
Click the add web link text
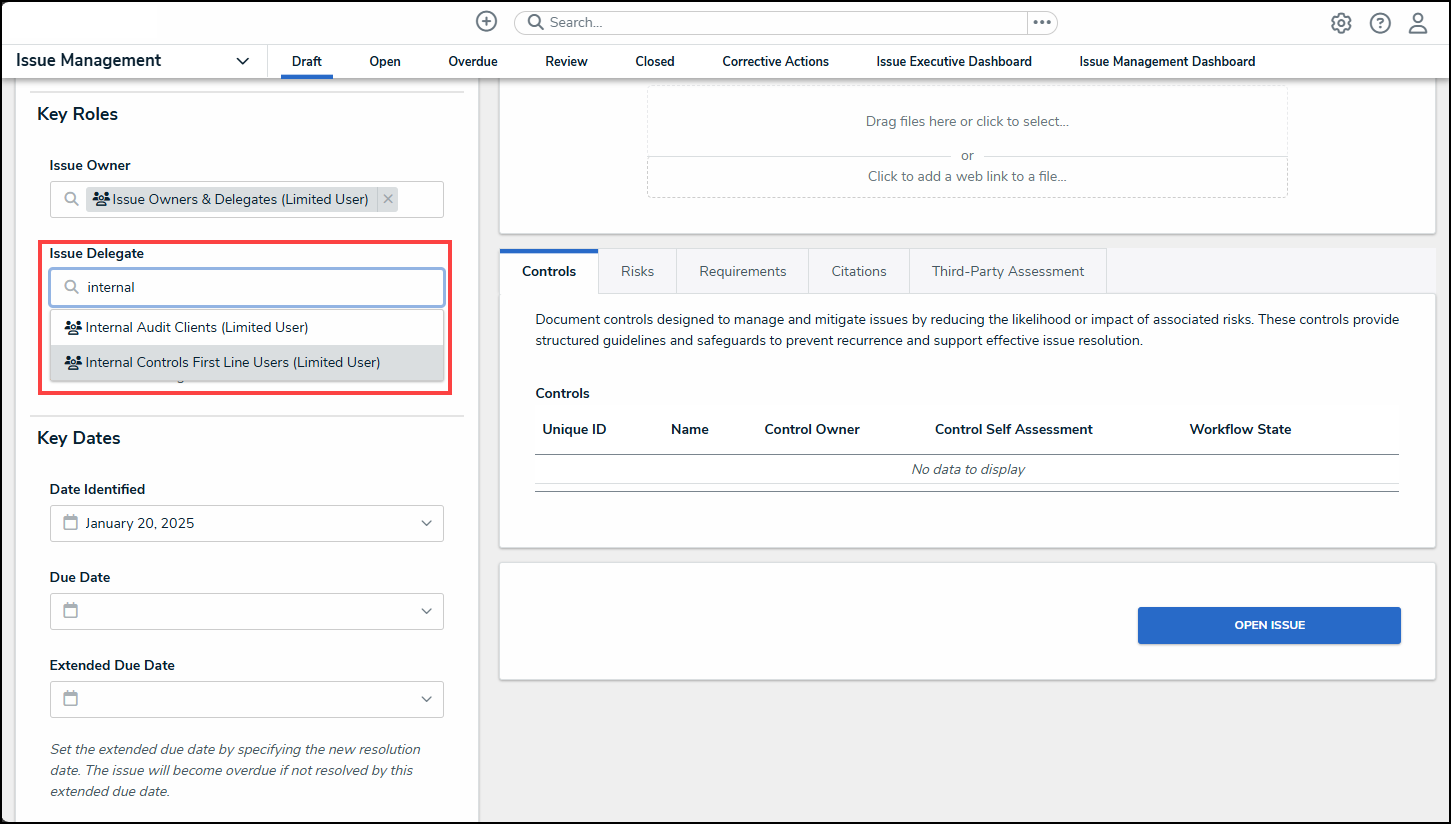(x=966, y=176)
